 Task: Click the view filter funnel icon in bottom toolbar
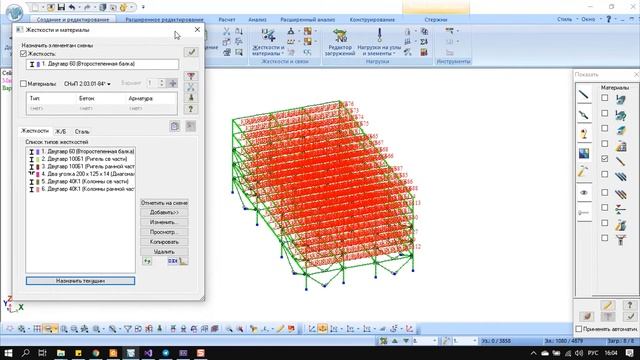click(x=128, y=329)
